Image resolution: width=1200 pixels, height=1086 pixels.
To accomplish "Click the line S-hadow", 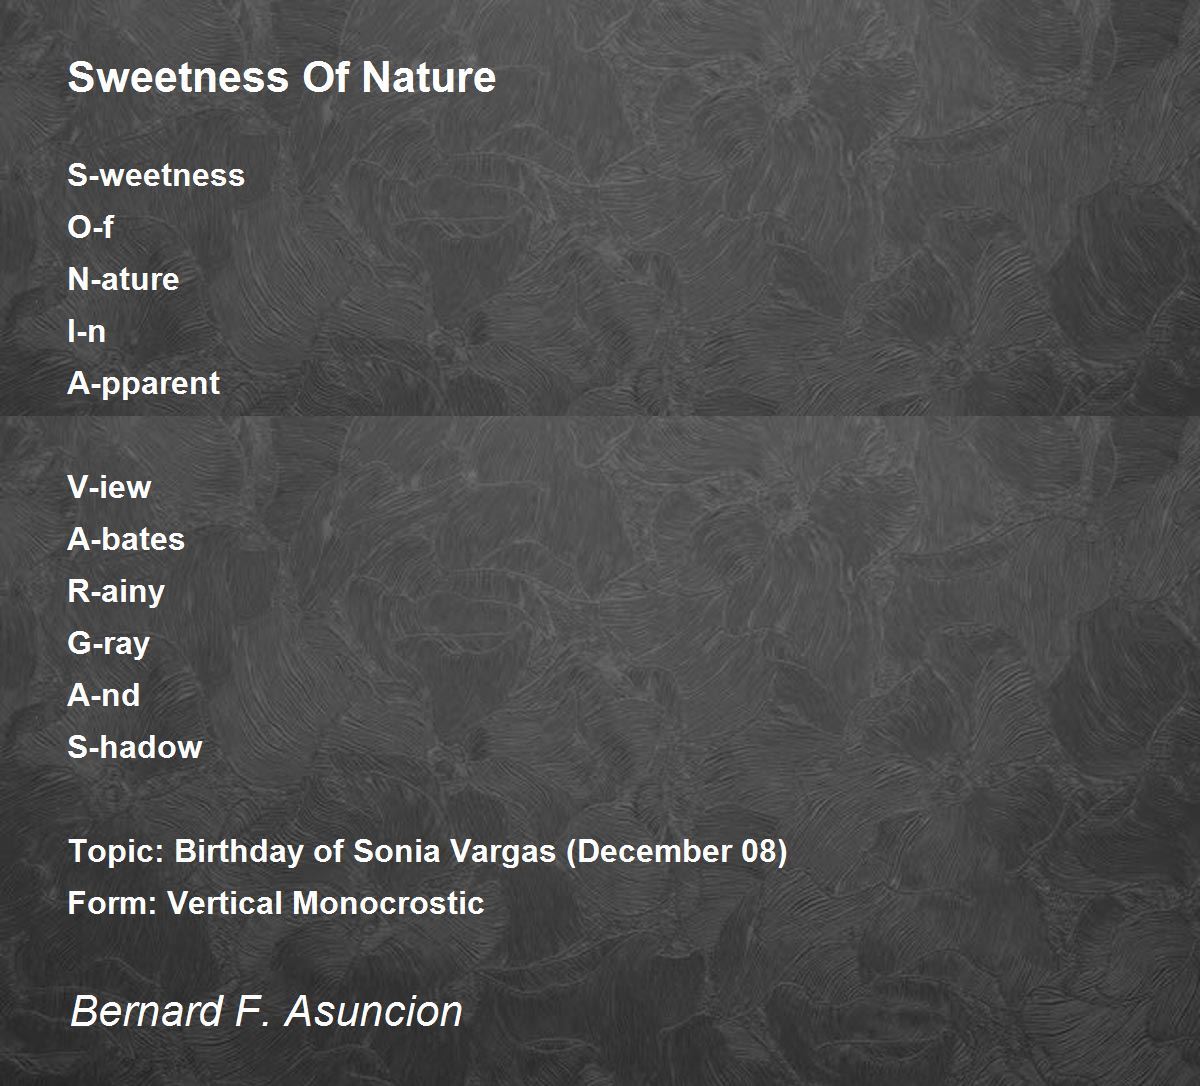I will coord(135,747).
